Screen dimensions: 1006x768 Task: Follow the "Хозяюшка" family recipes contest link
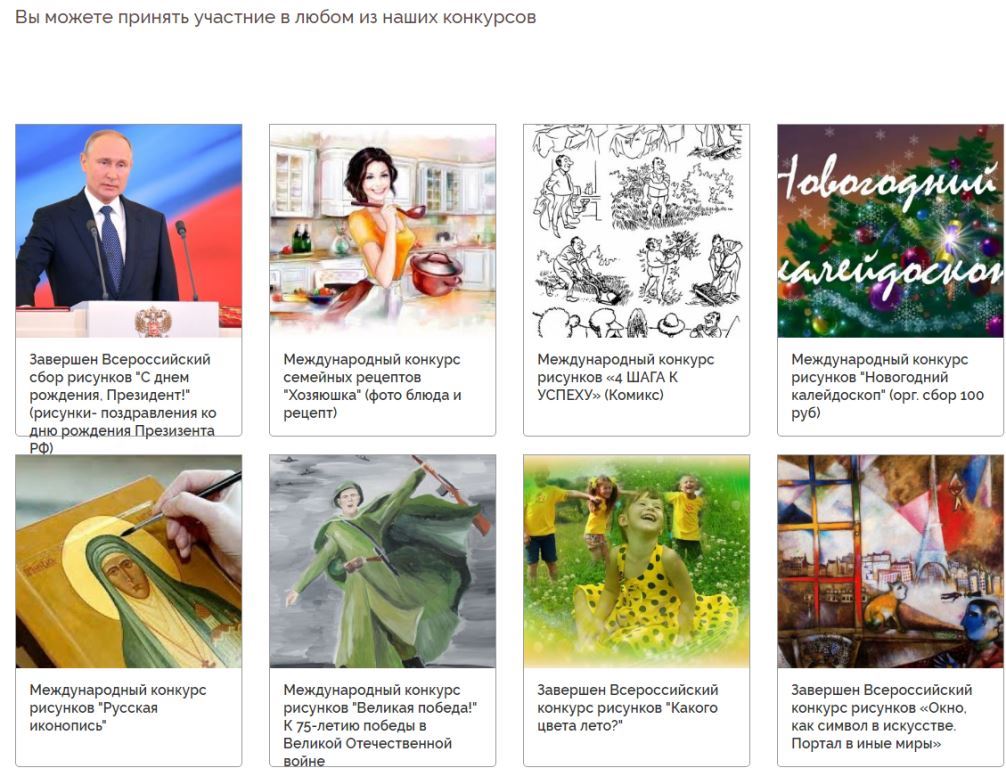pos(372,386)
